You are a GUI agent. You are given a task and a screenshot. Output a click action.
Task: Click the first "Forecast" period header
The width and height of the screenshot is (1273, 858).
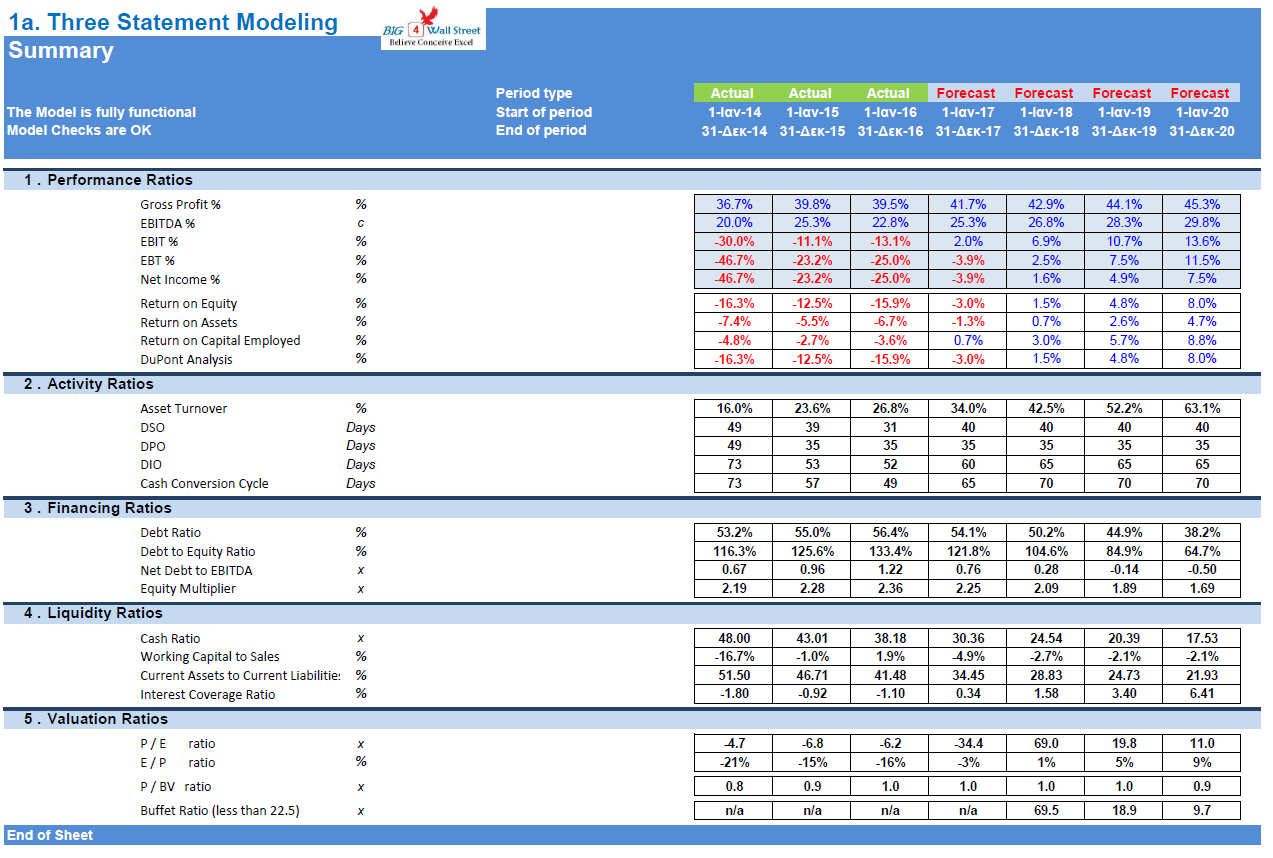(966, 92)
